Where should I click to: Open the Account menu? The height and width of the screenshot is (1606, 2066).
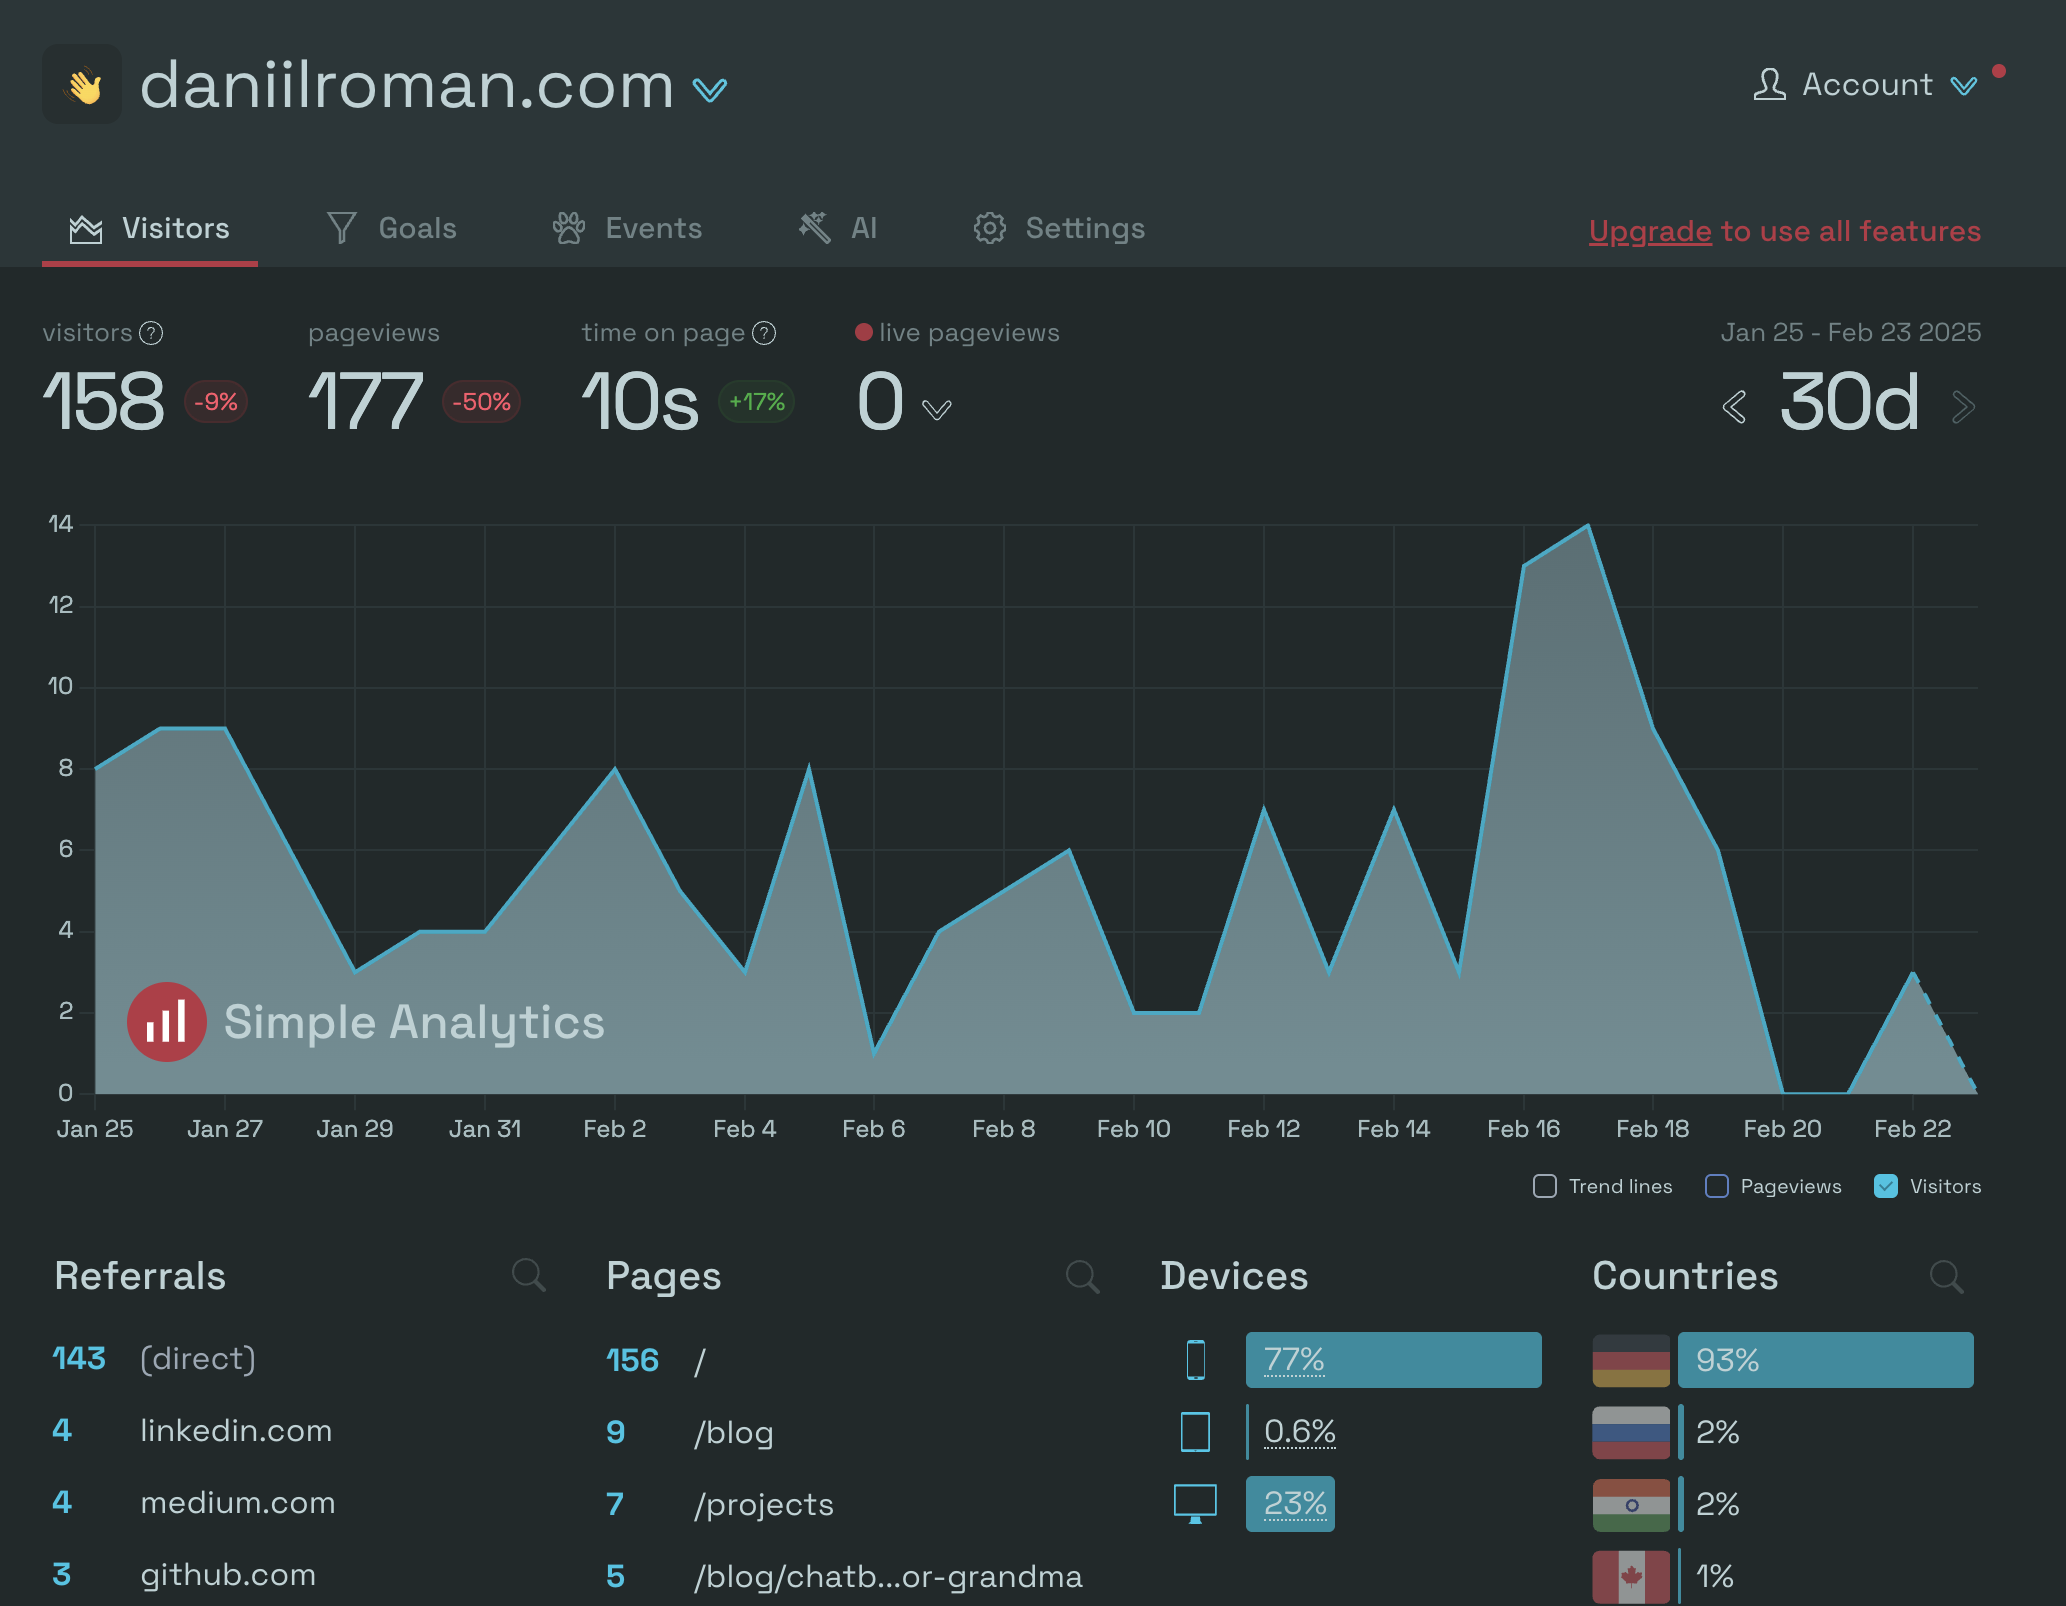(1865, 84)
